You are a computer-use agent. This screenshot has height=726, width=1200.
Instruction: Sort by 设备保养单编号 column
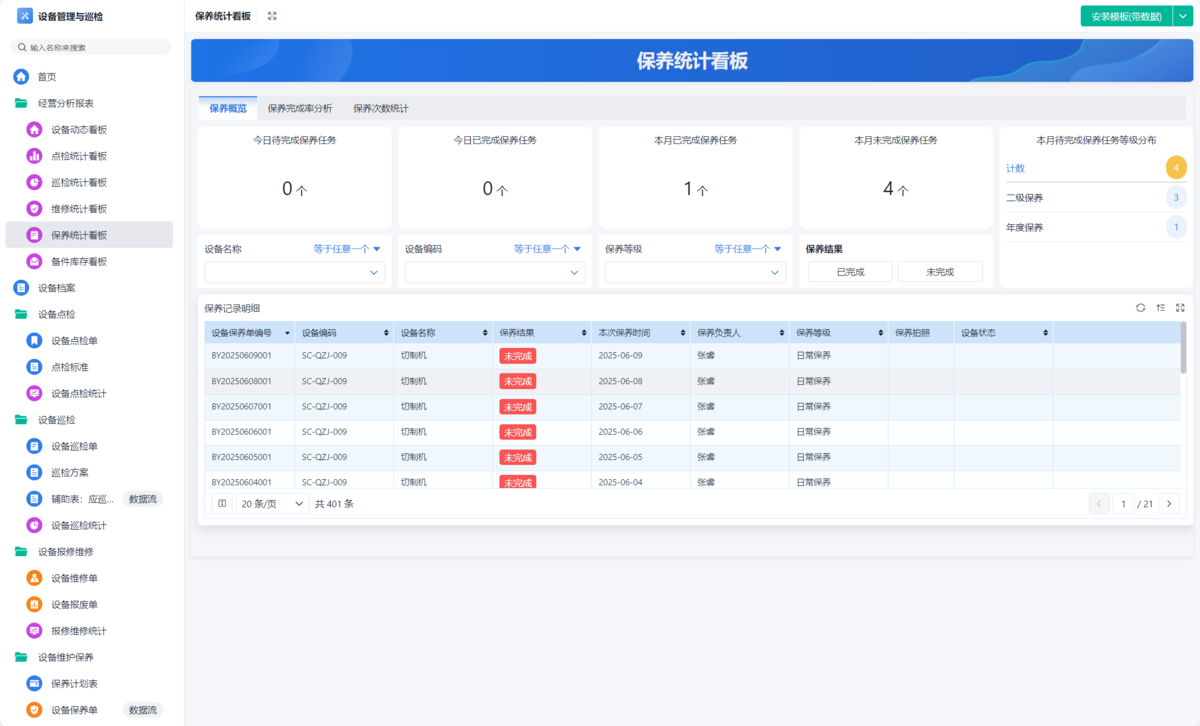(x=288, y=333)
